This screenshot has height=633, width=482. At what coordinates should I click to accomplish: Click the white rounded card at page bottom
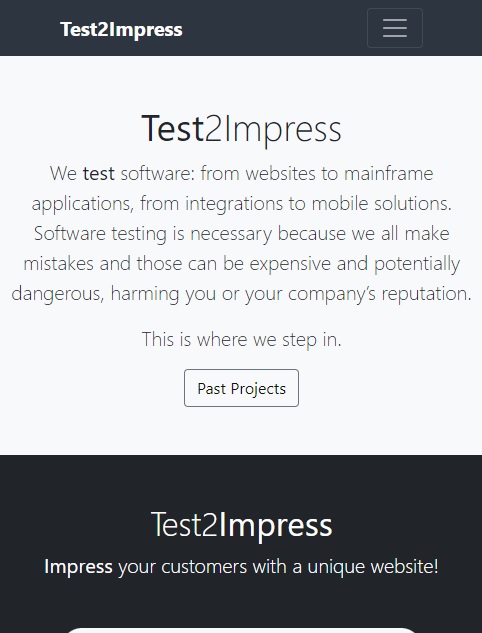(241, 630)
